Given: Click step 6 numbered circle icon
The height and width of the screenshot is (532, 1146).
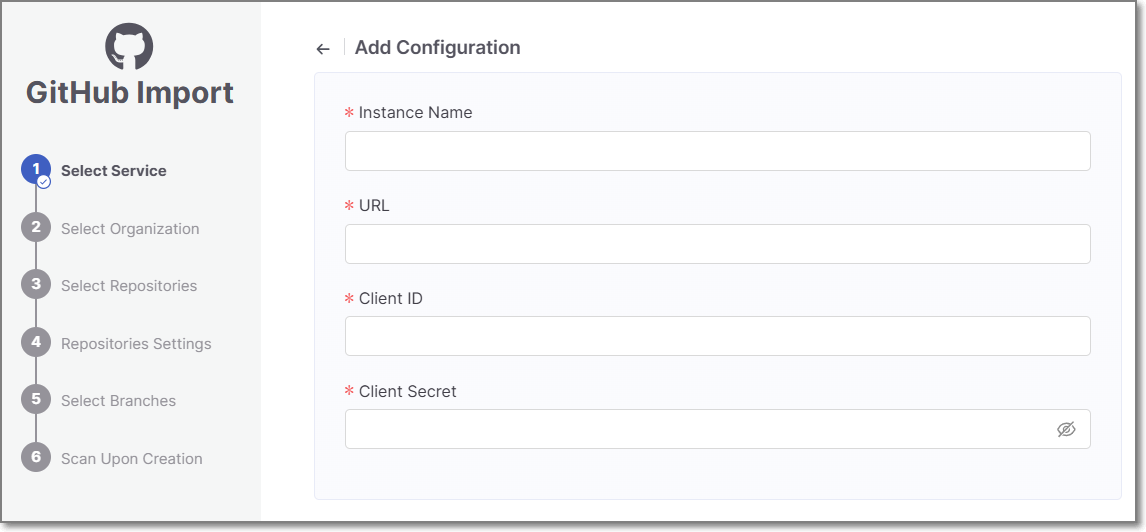Looking at the screenshot, I should pos(36,458).
